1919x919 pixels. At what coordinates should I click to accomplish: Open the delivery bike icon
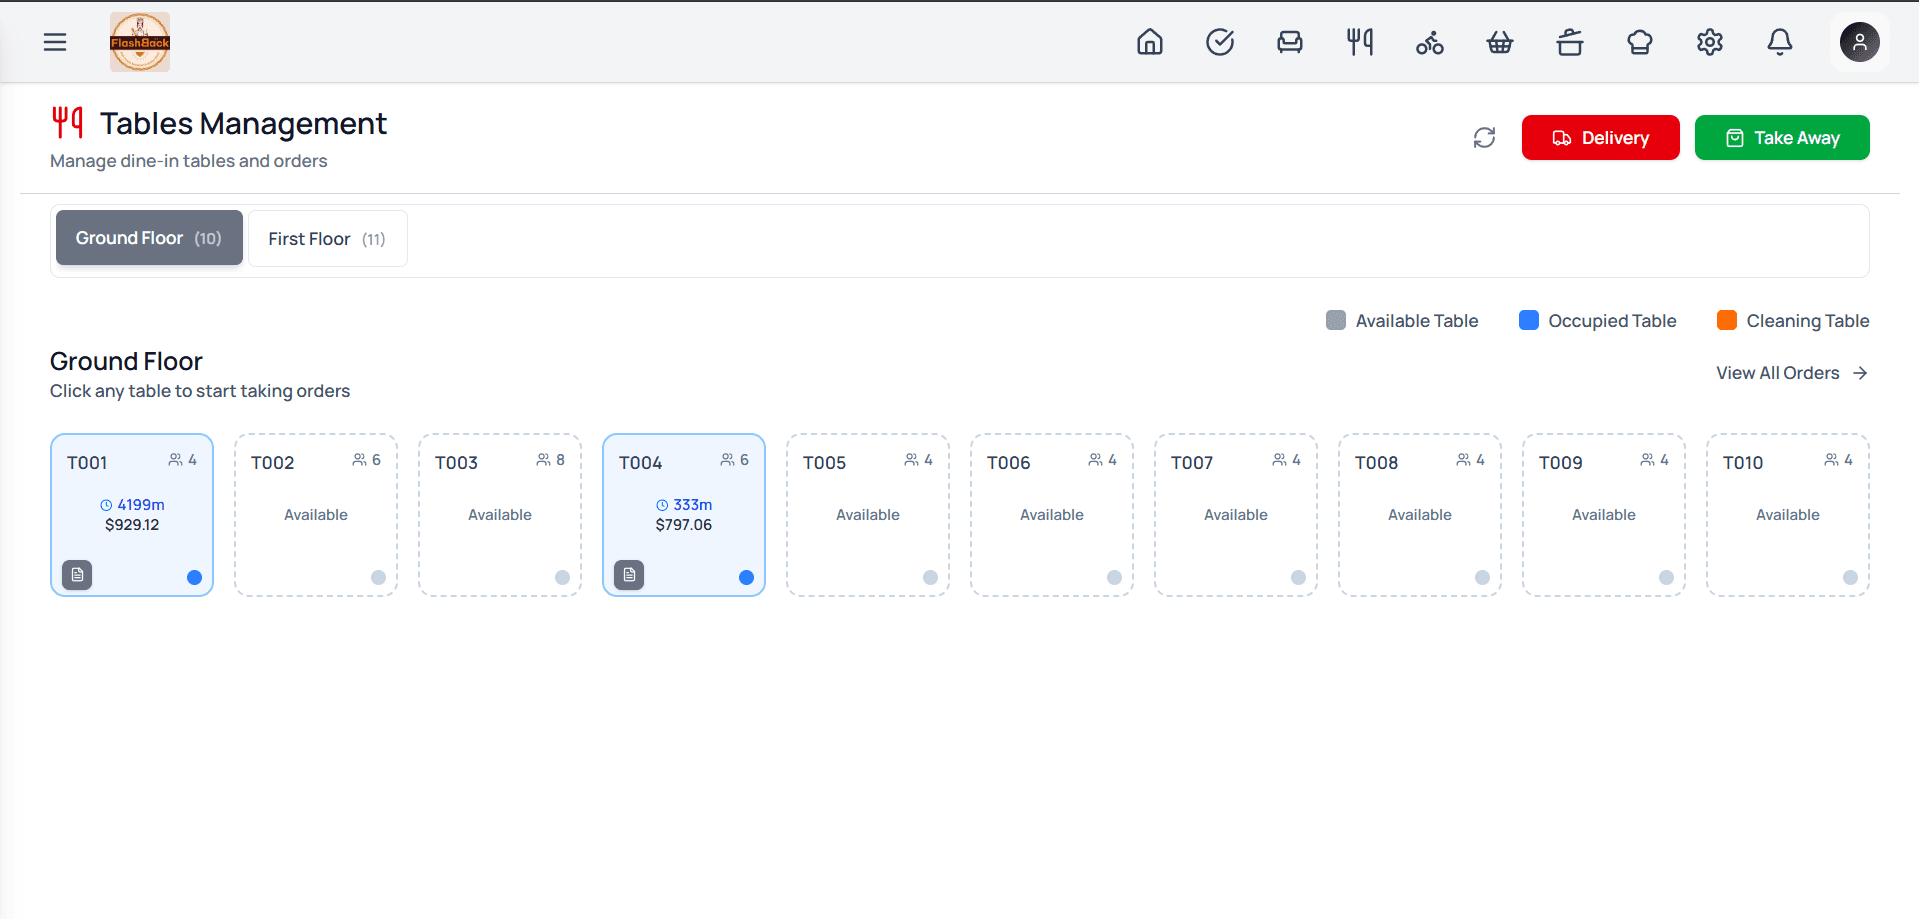(1430, 42)
